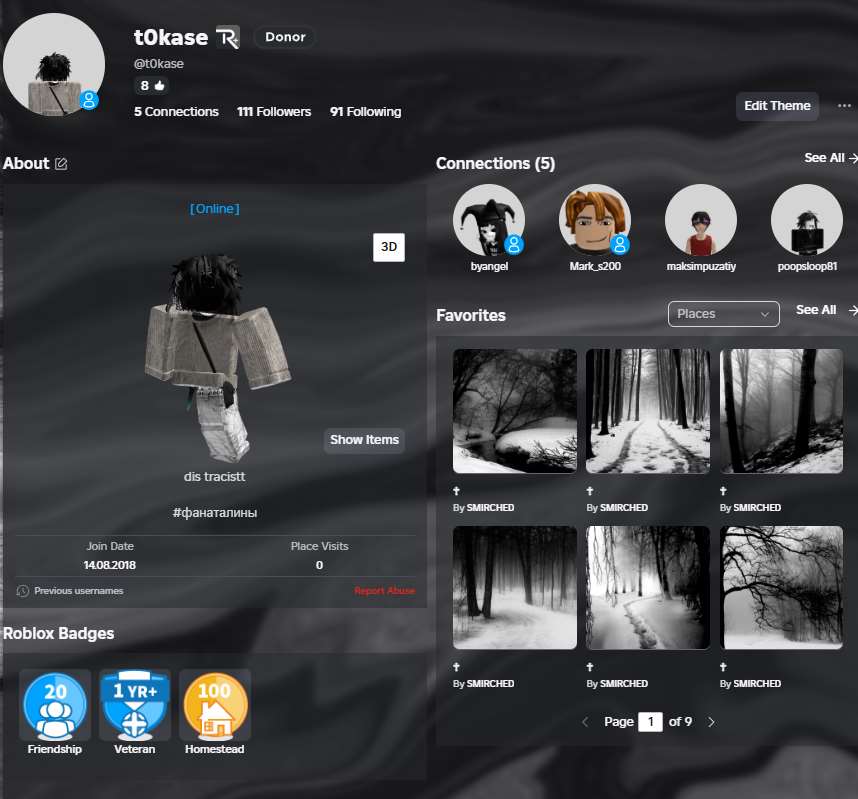
Task: Click the Friendship badge icon
Action: pyautogui.click(x=55, y=705)
